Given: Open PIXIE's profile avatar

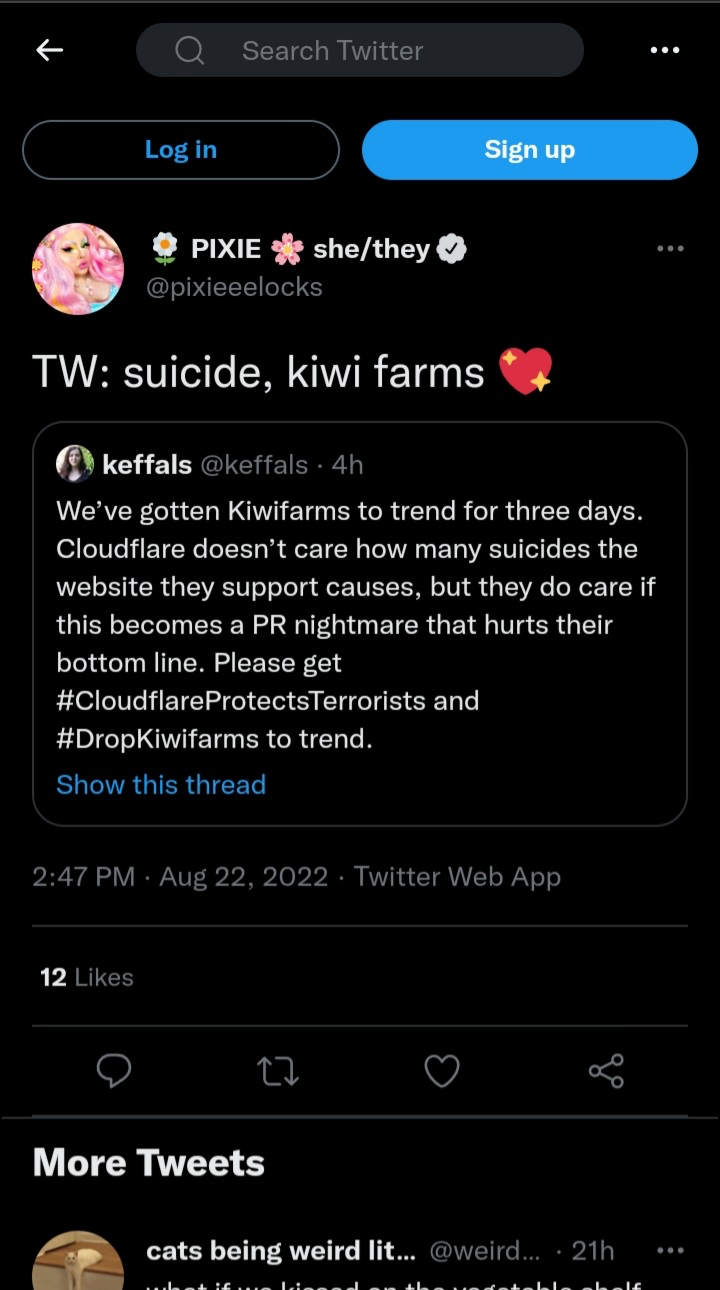Looking at the screenshot, I should [x=78, y=269].
